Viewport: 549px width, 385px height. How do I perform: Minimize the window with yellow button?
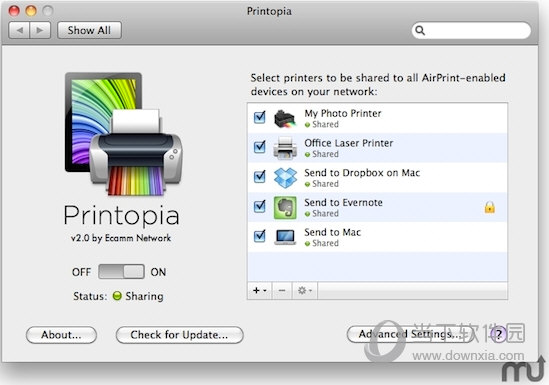(31, 10)
